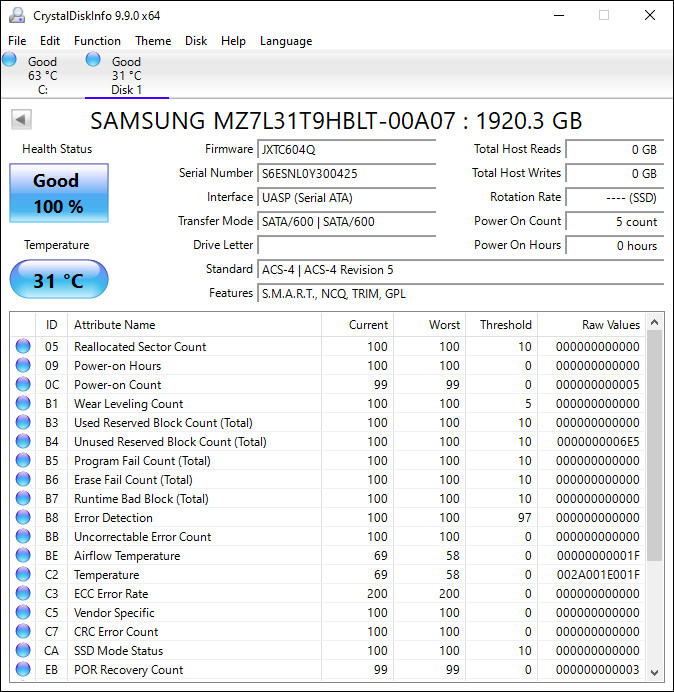
Task: Click status orb of Uncorrectable Error Count row
Action: point(23,536)
